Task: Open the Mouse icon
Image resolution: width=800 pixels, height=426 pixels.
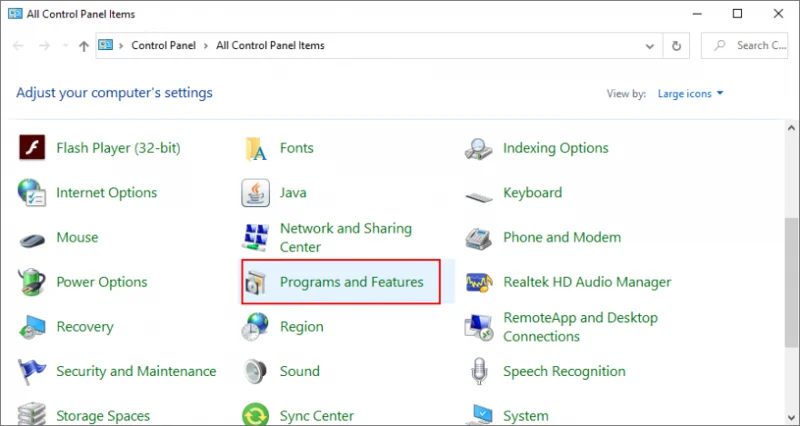Action: 32,239
